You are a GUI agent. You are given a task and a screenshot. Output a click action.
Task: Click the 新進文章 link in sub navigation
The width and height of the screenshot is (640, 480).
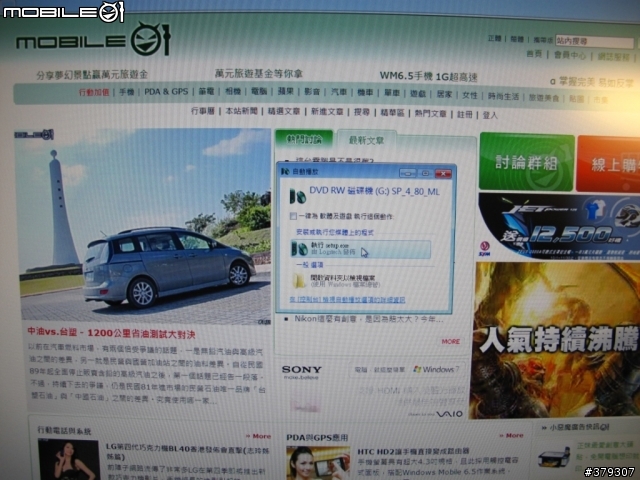tap(327, 112)
